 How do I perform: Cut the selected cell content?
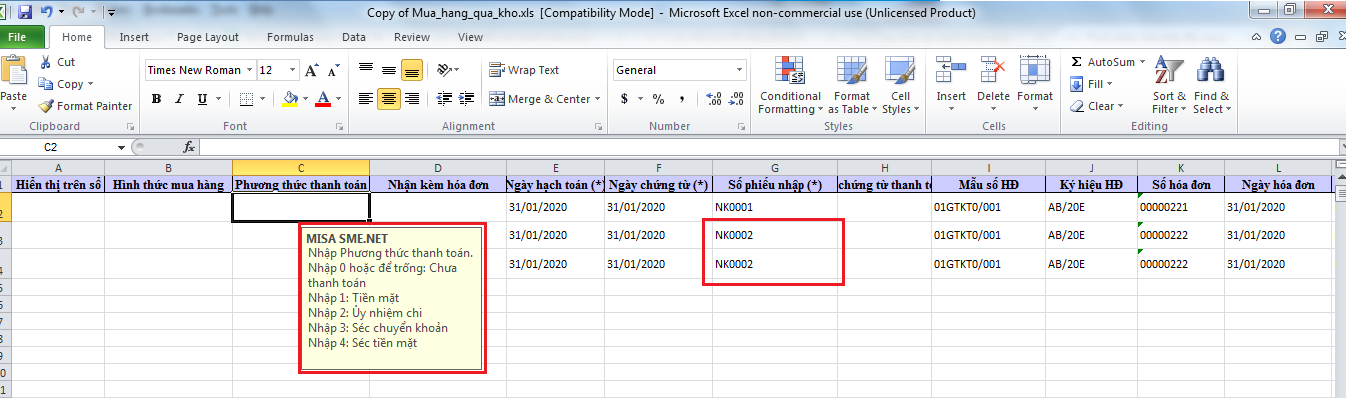pyautogui.click(x=59, y=62)
